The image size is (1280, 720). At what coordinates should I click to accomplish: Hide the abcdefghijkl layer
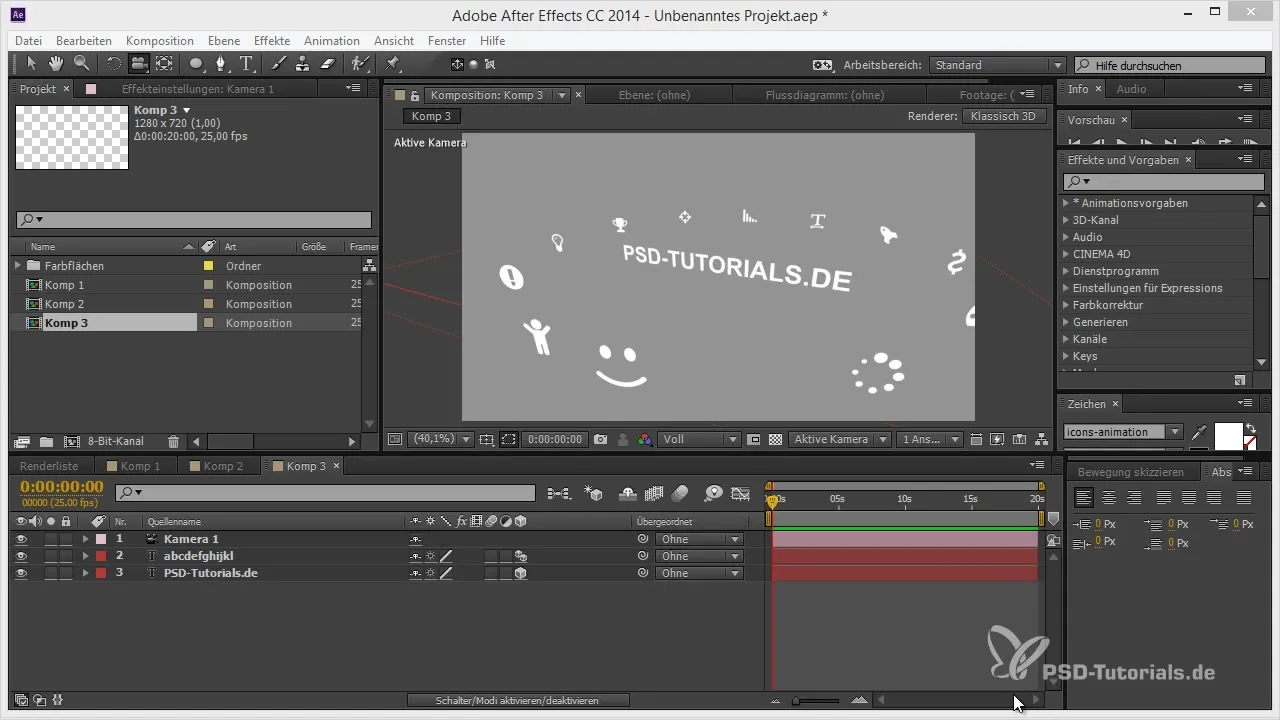tap(21, 556)
